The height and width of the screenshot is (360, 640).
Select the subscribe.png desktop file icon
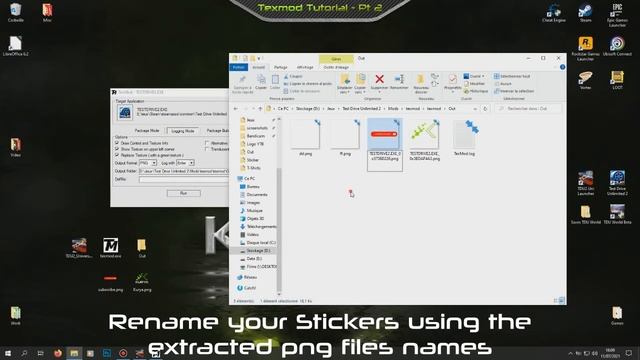[x=110, y=282]
